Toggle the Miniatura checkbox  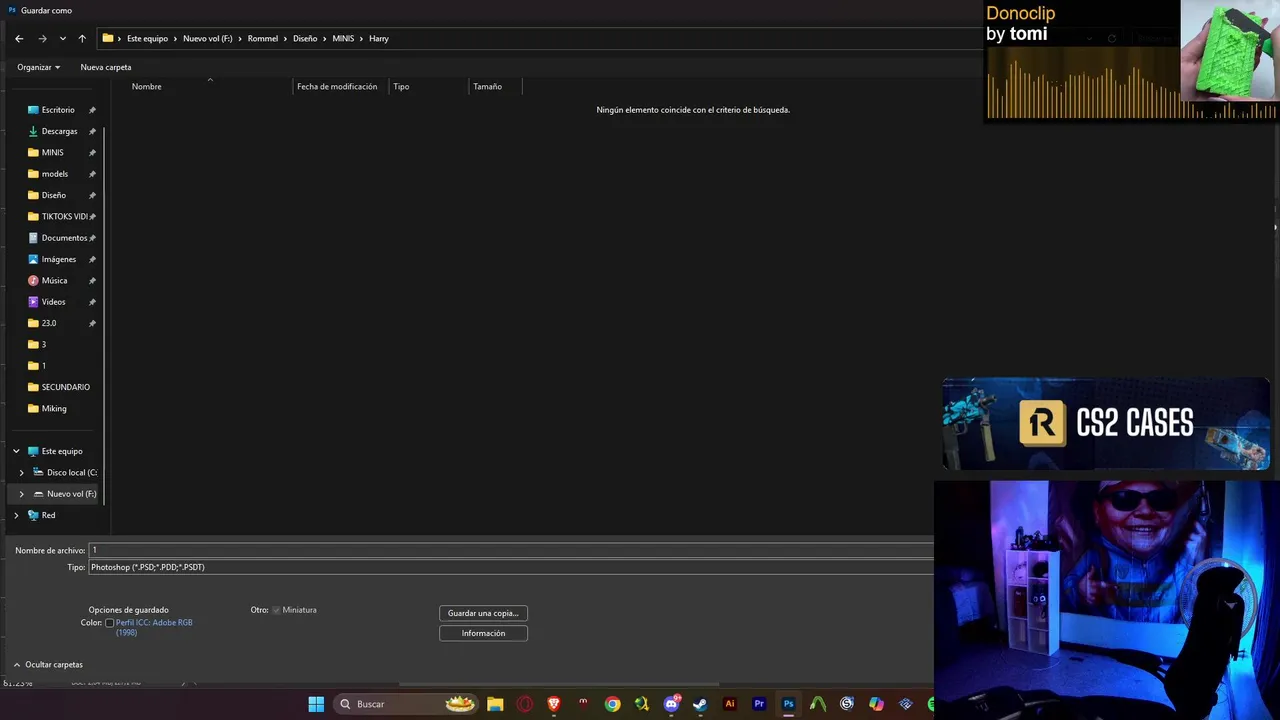(x=276, y=610)
